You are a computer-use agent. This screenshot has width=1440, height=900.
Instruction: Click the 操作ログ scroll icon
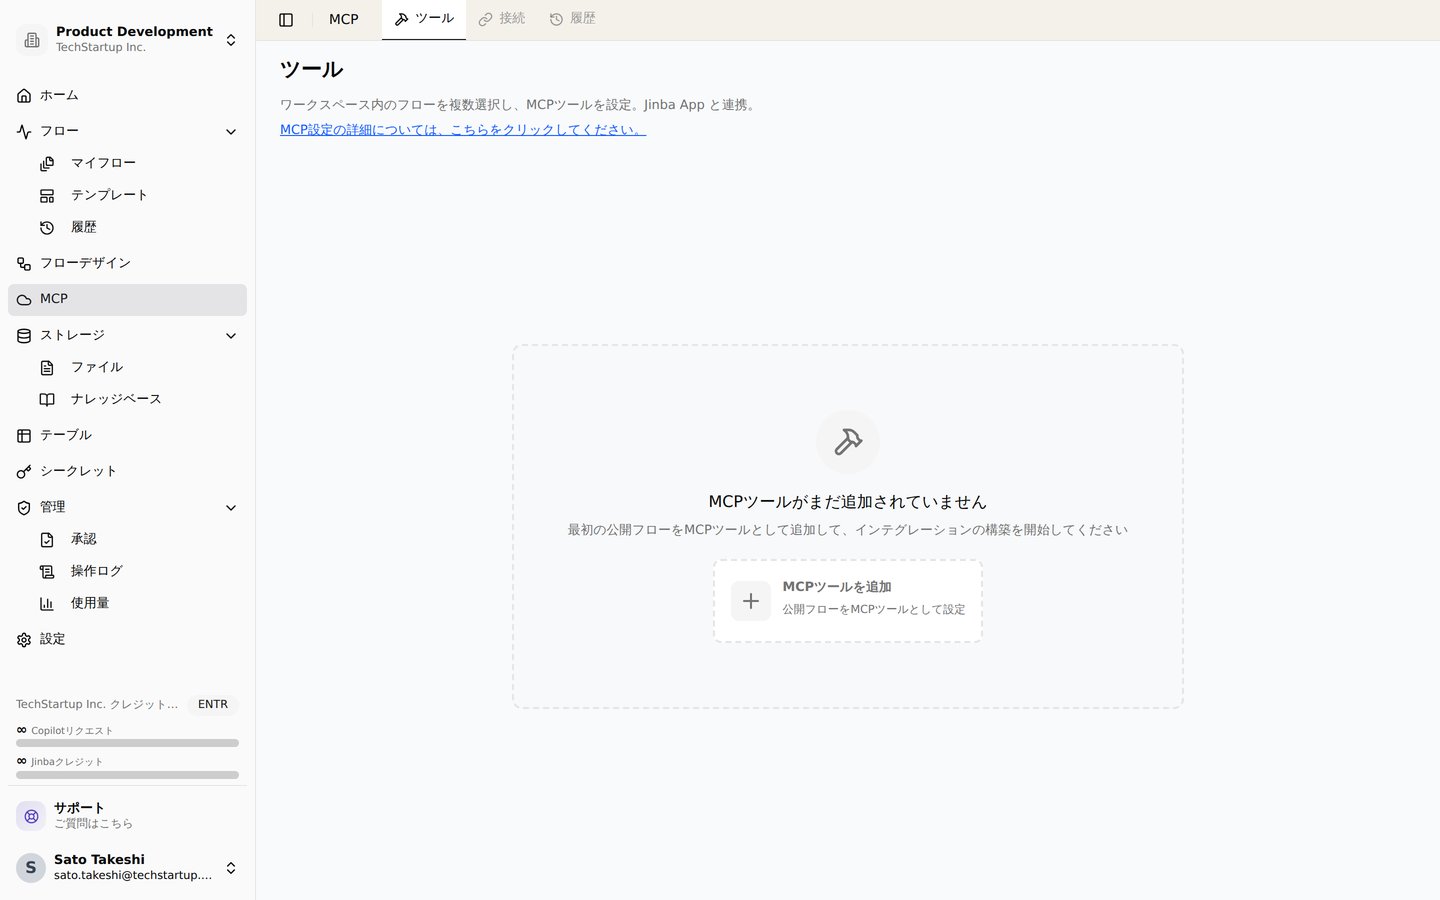47,572
